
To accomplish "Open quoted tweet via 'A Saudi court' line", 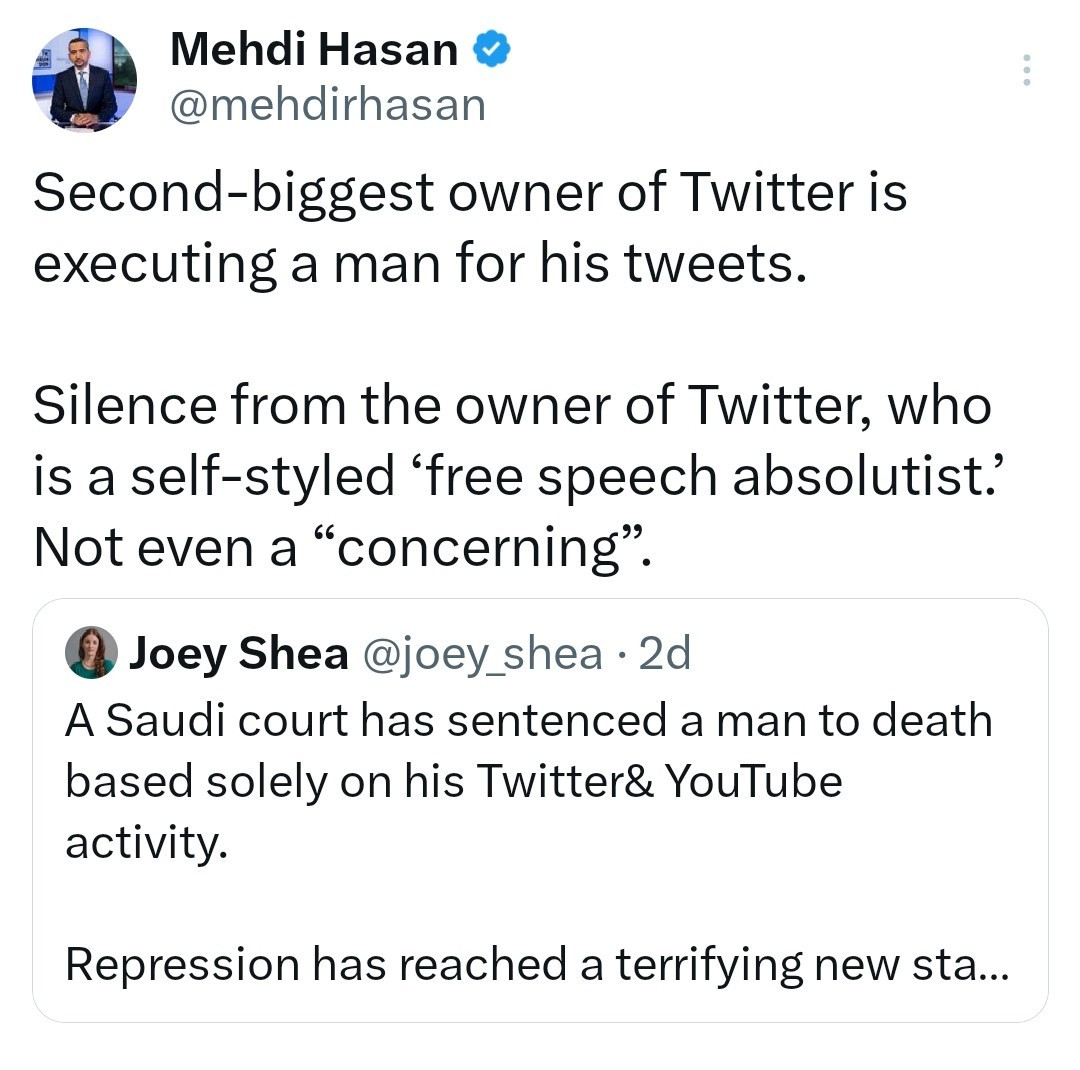I will coord(528,721).
